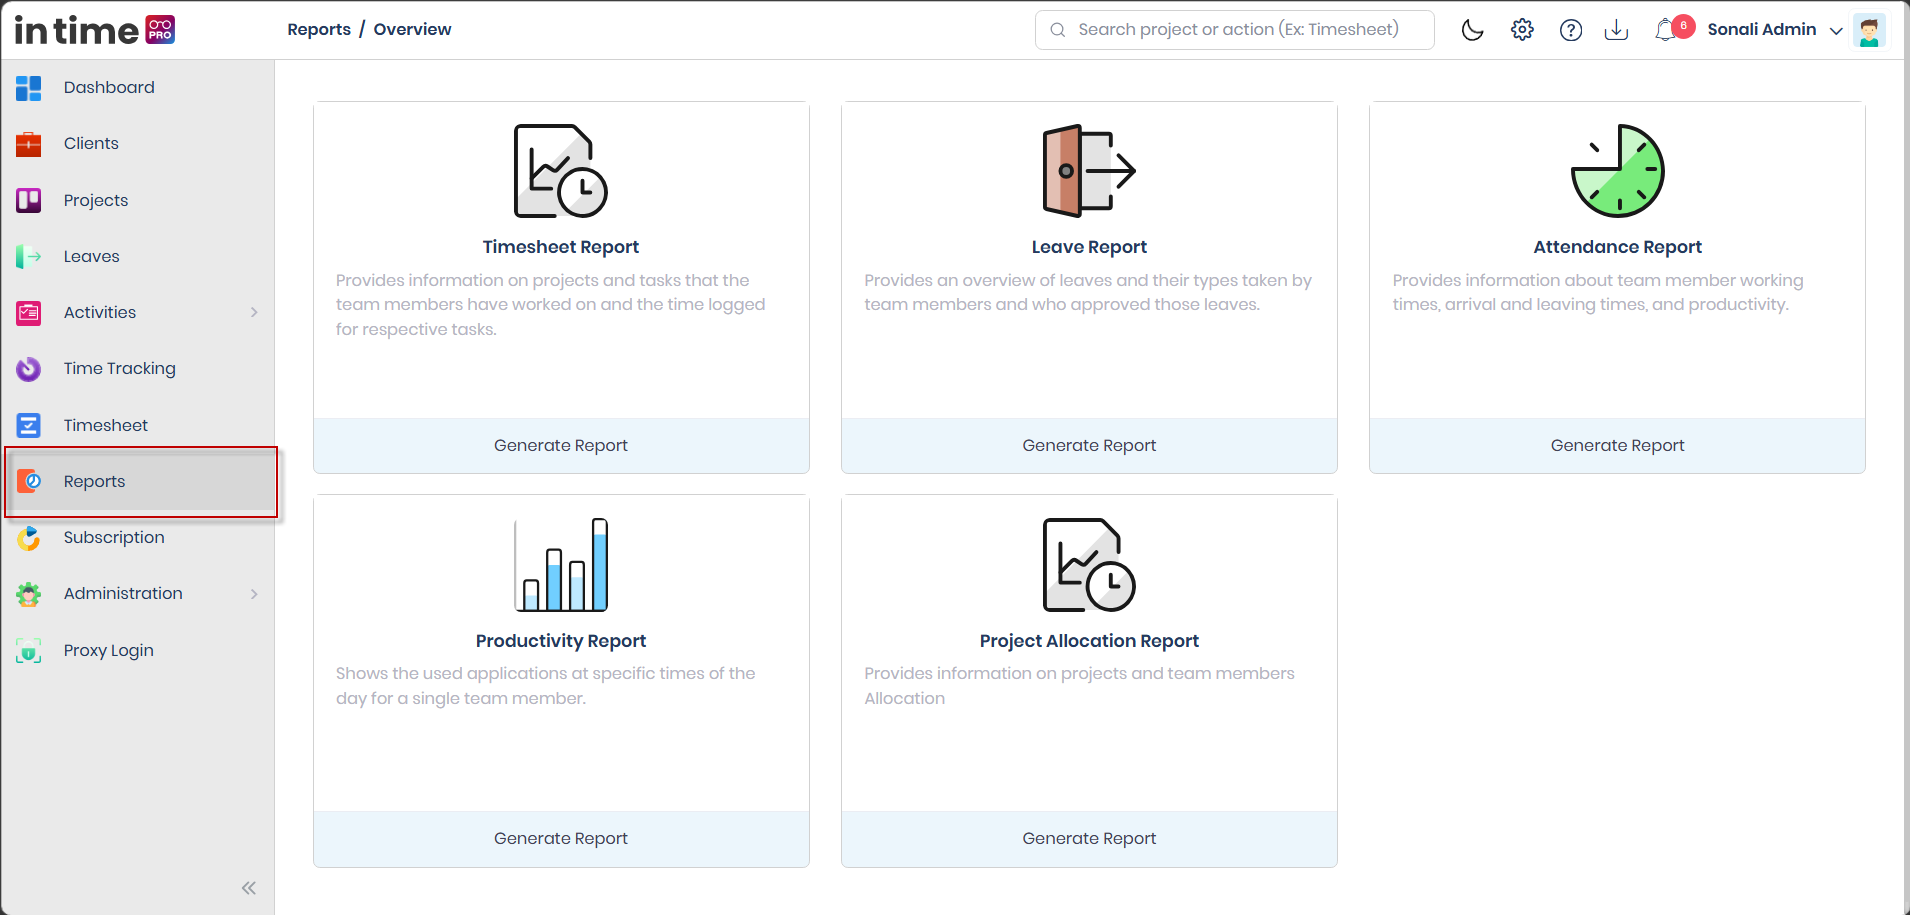Viewport: 1910px width, 915px height.
Task: Generate Report for Leave Report
Action: [x=1089, y=445]
